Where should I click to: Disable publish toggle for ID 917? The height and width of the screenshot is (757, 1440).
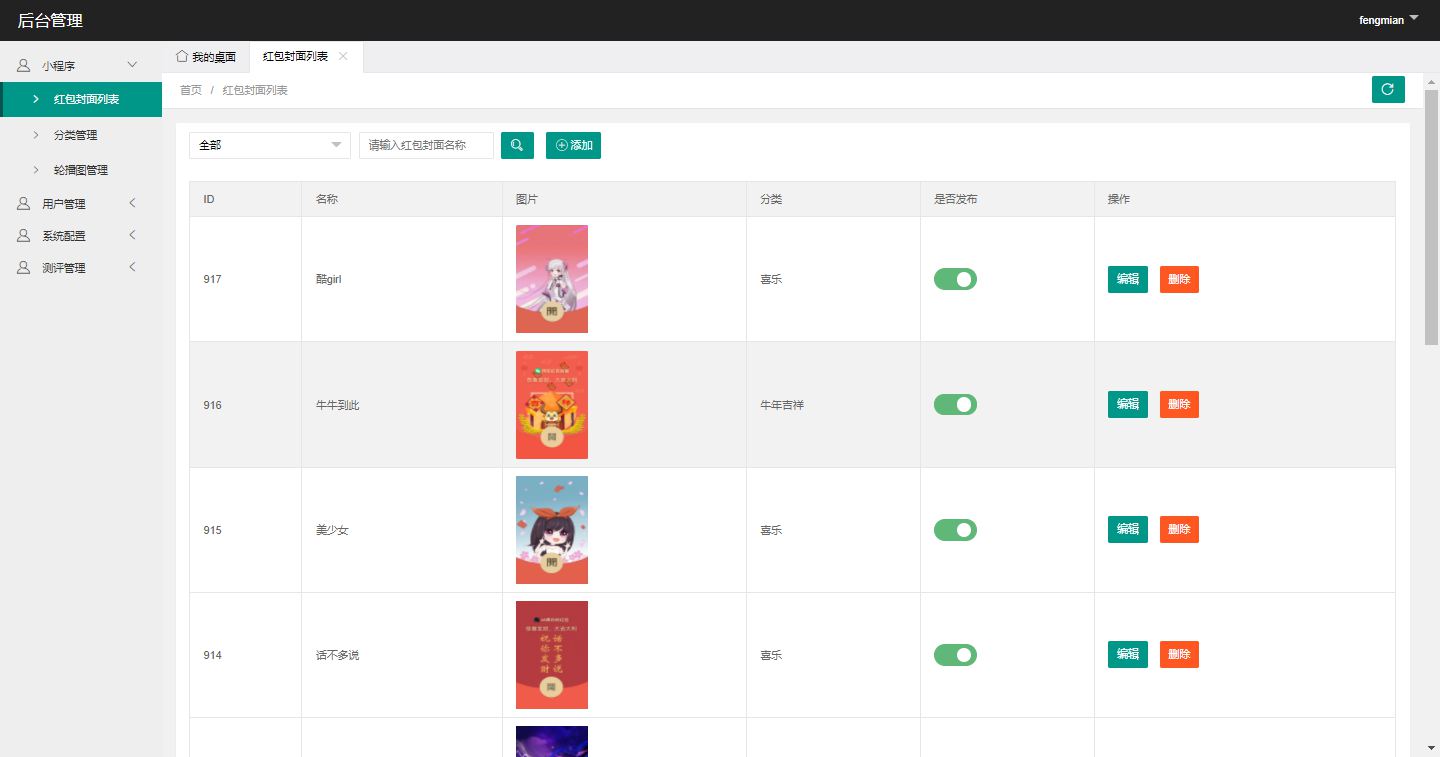click(955, 279)
